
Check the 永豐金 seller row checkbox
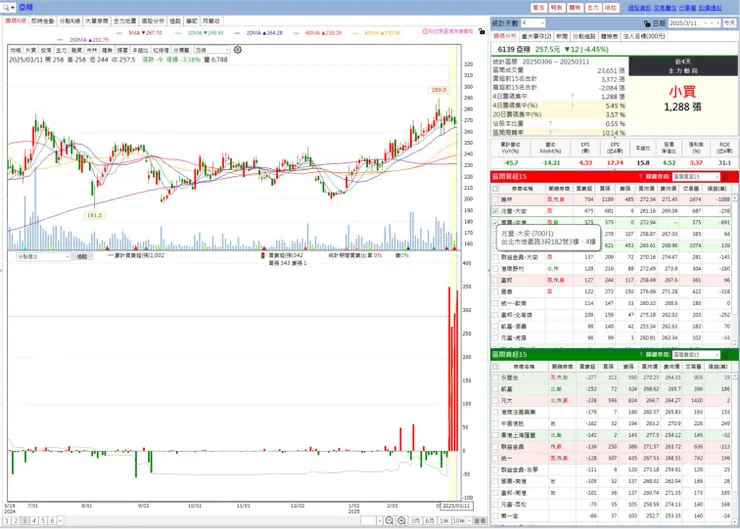coord(495,378)
